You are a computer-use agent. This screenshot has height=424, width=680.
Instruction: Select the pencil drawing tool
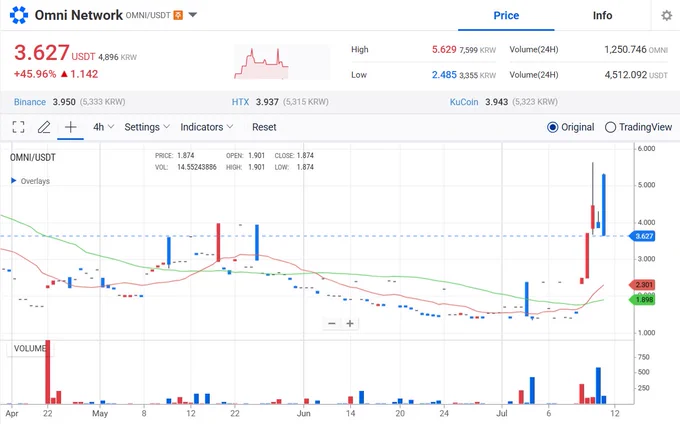click(44, 127)
